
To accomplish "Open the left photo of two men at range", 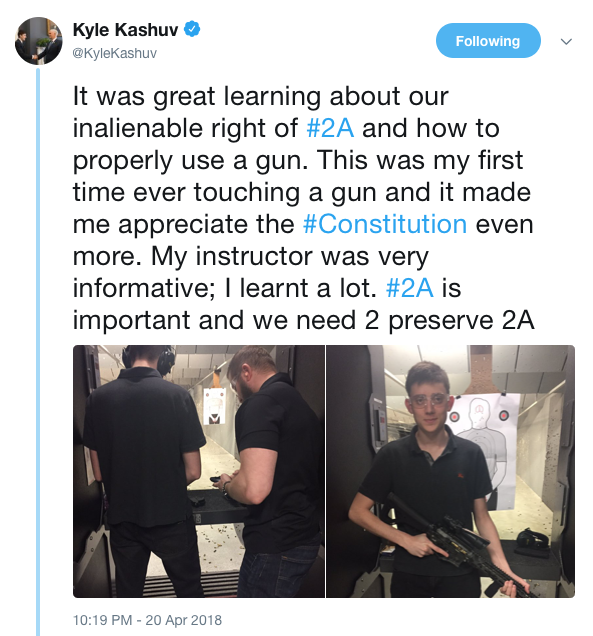I will [199, 471].
